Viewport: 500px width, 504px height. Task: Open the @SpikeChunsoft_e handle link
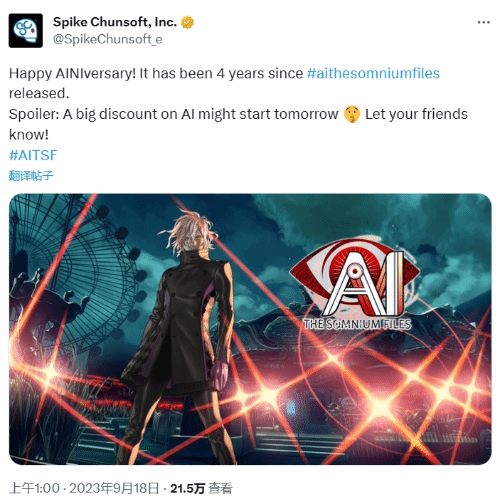click(x=108, y=39)
